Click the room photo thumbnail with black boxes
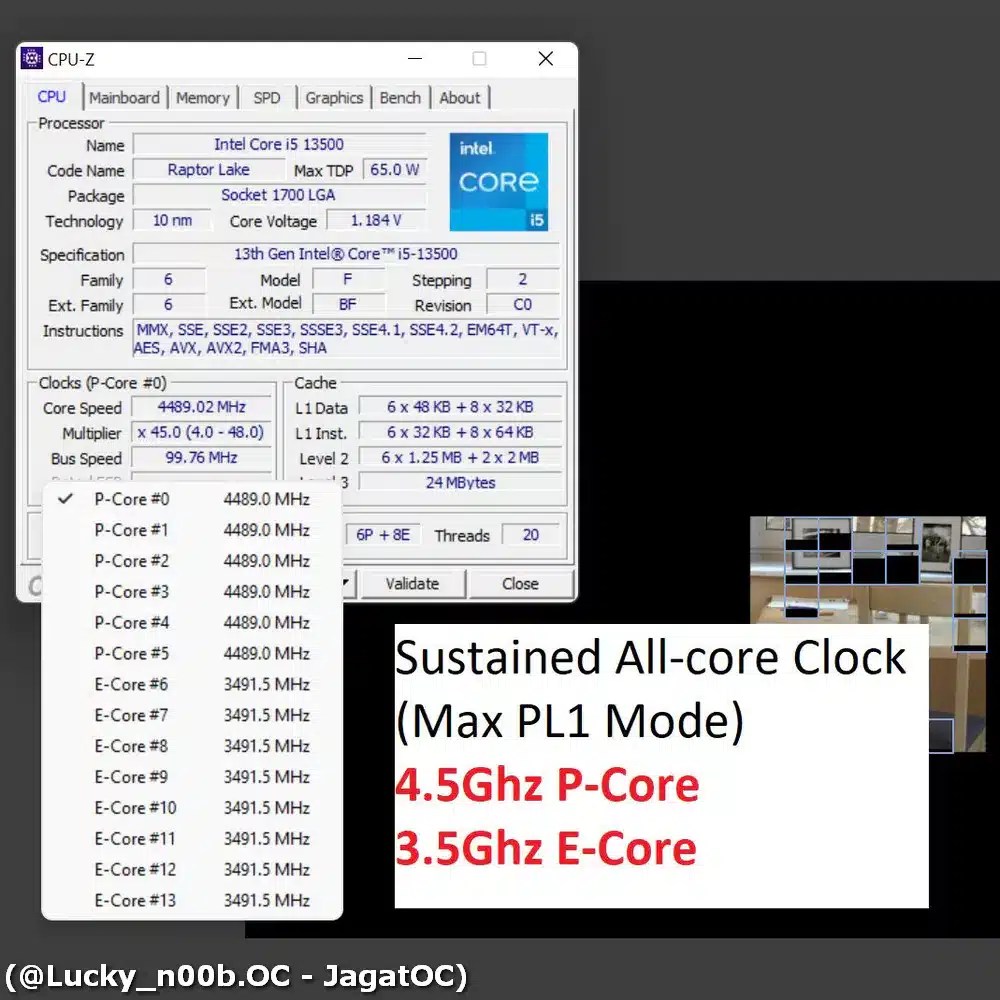Viewport: 1000px width, 1000px height. (867, 570)
